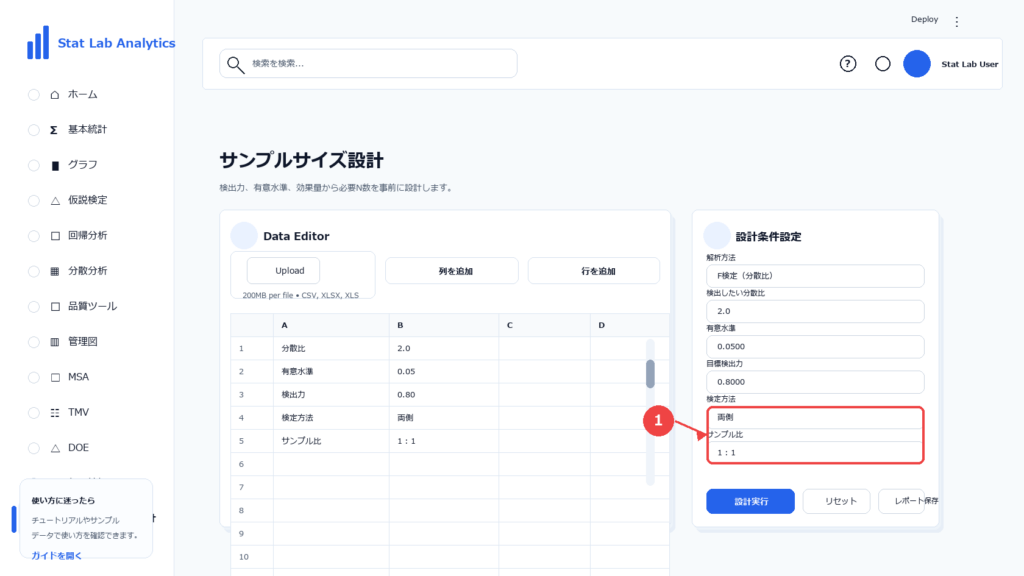1024x576 pixels.
Task: Select the radio circle for 回帰分析
Action: (x=34, y=236)
